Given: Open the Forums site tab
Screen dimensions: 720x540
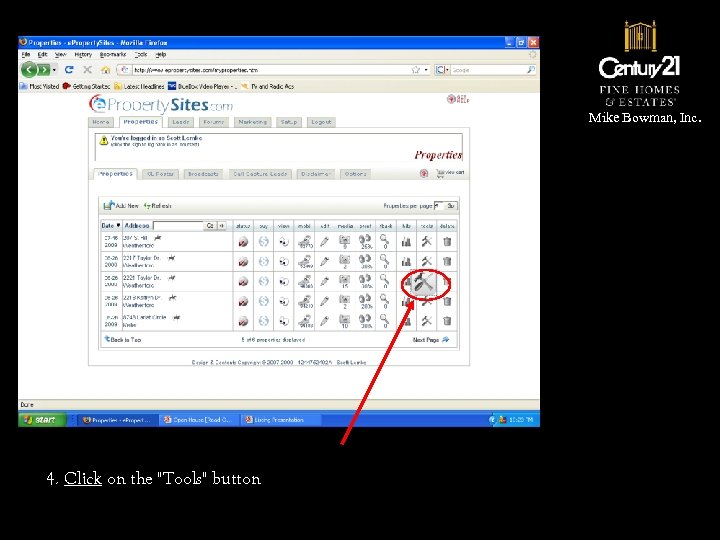Looking at the screenshot, I should (214, 122).
